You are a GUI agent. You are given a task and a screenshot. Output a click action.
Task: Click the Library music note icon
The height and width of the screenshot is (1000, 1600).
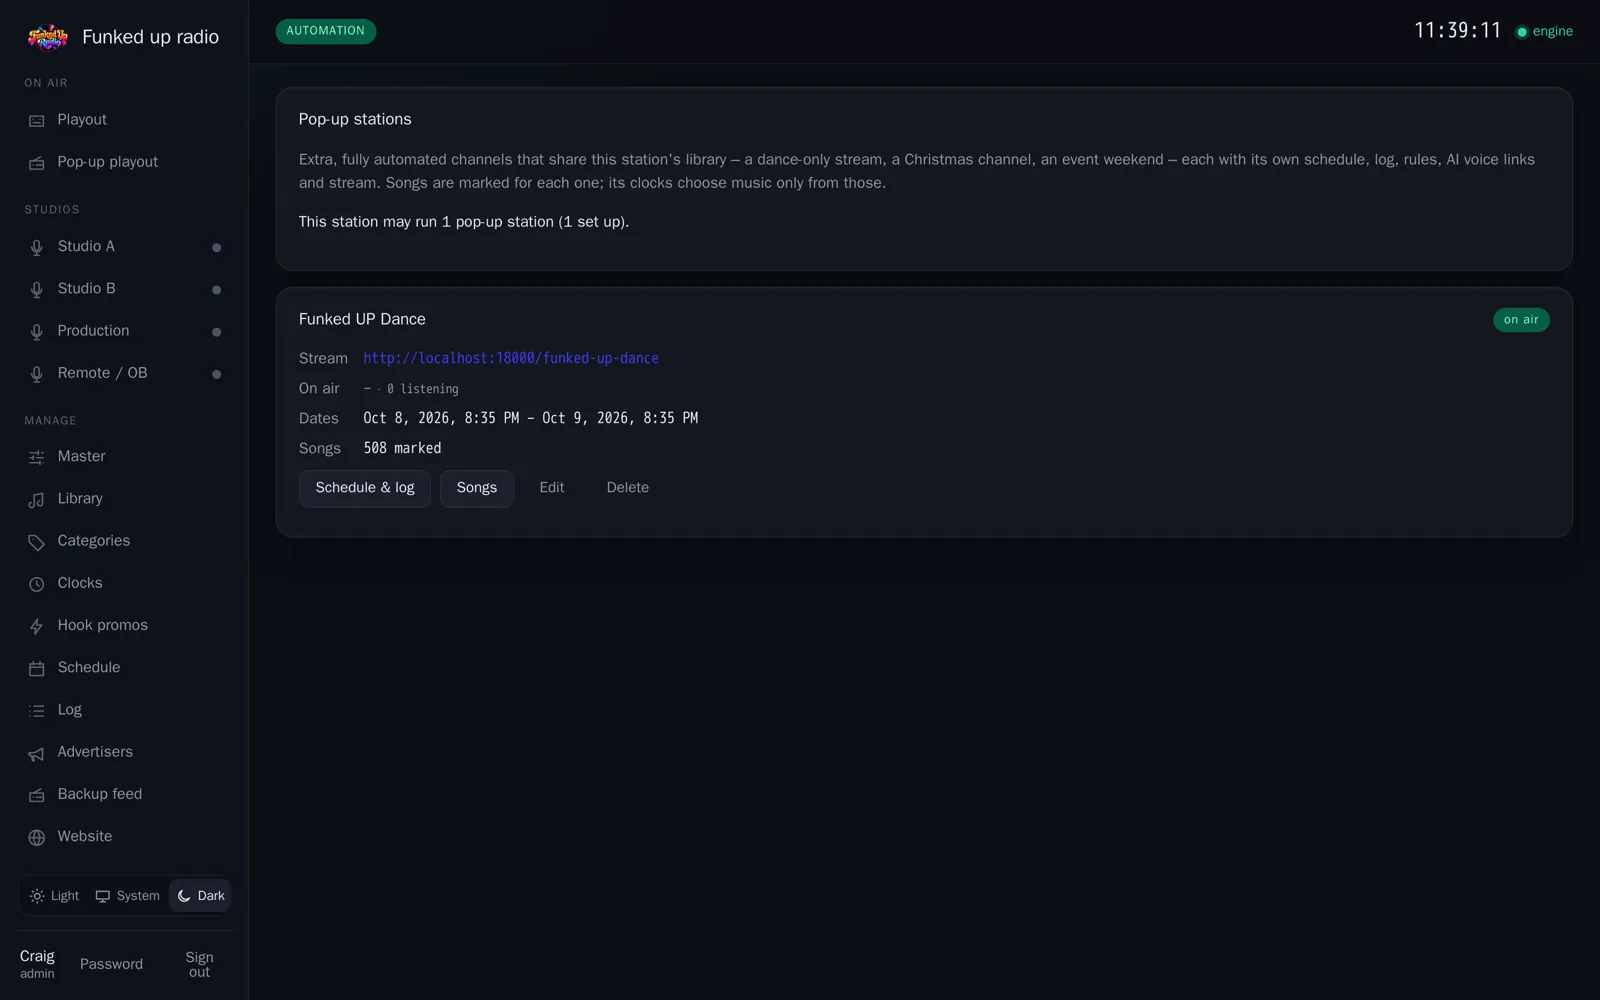click(36, 499)
